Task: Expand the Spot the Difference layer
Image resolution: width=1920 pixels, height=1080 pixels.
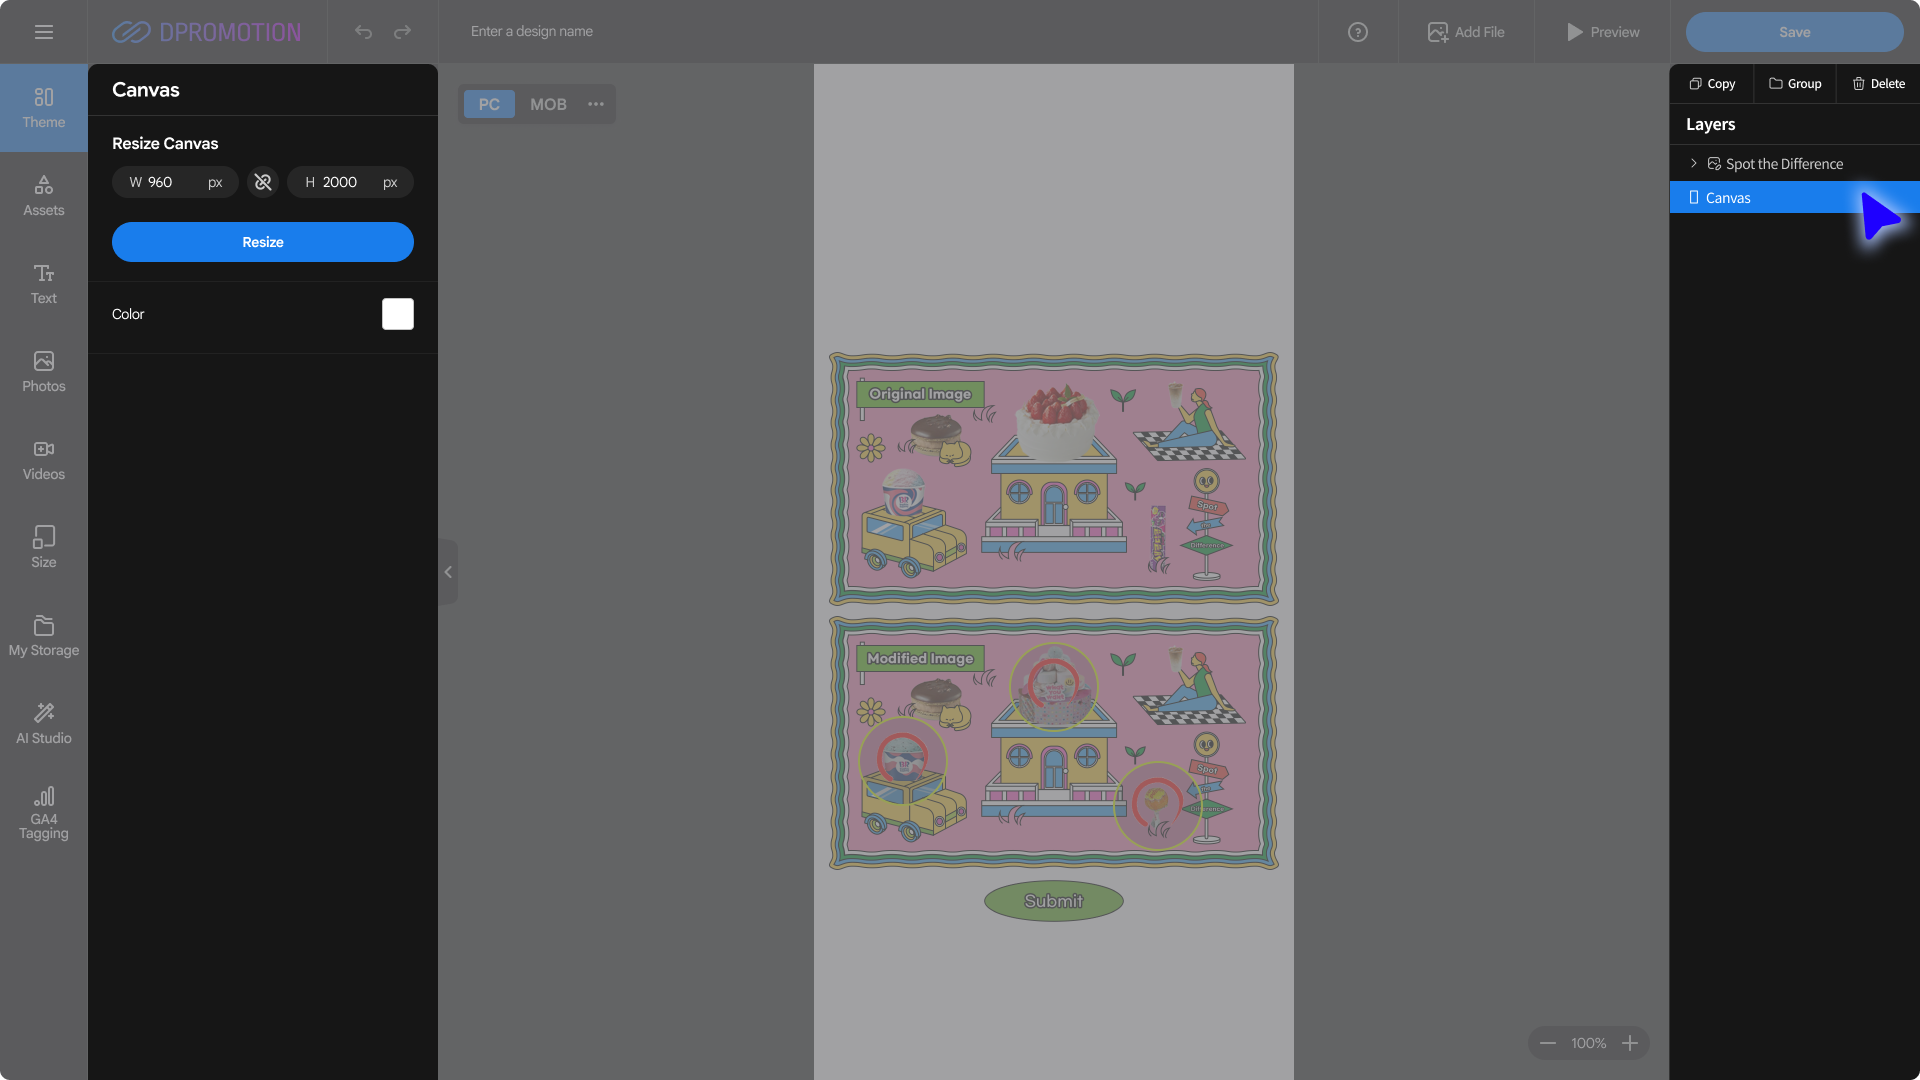Action: tap(1693, 163)
